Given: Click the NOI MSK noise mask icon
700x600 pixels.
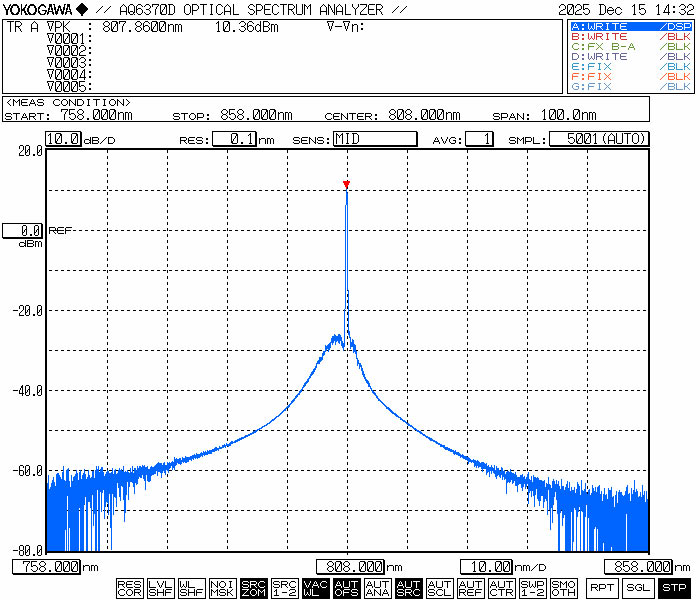Looking at the screenshot, I should [x=222, y=588].
